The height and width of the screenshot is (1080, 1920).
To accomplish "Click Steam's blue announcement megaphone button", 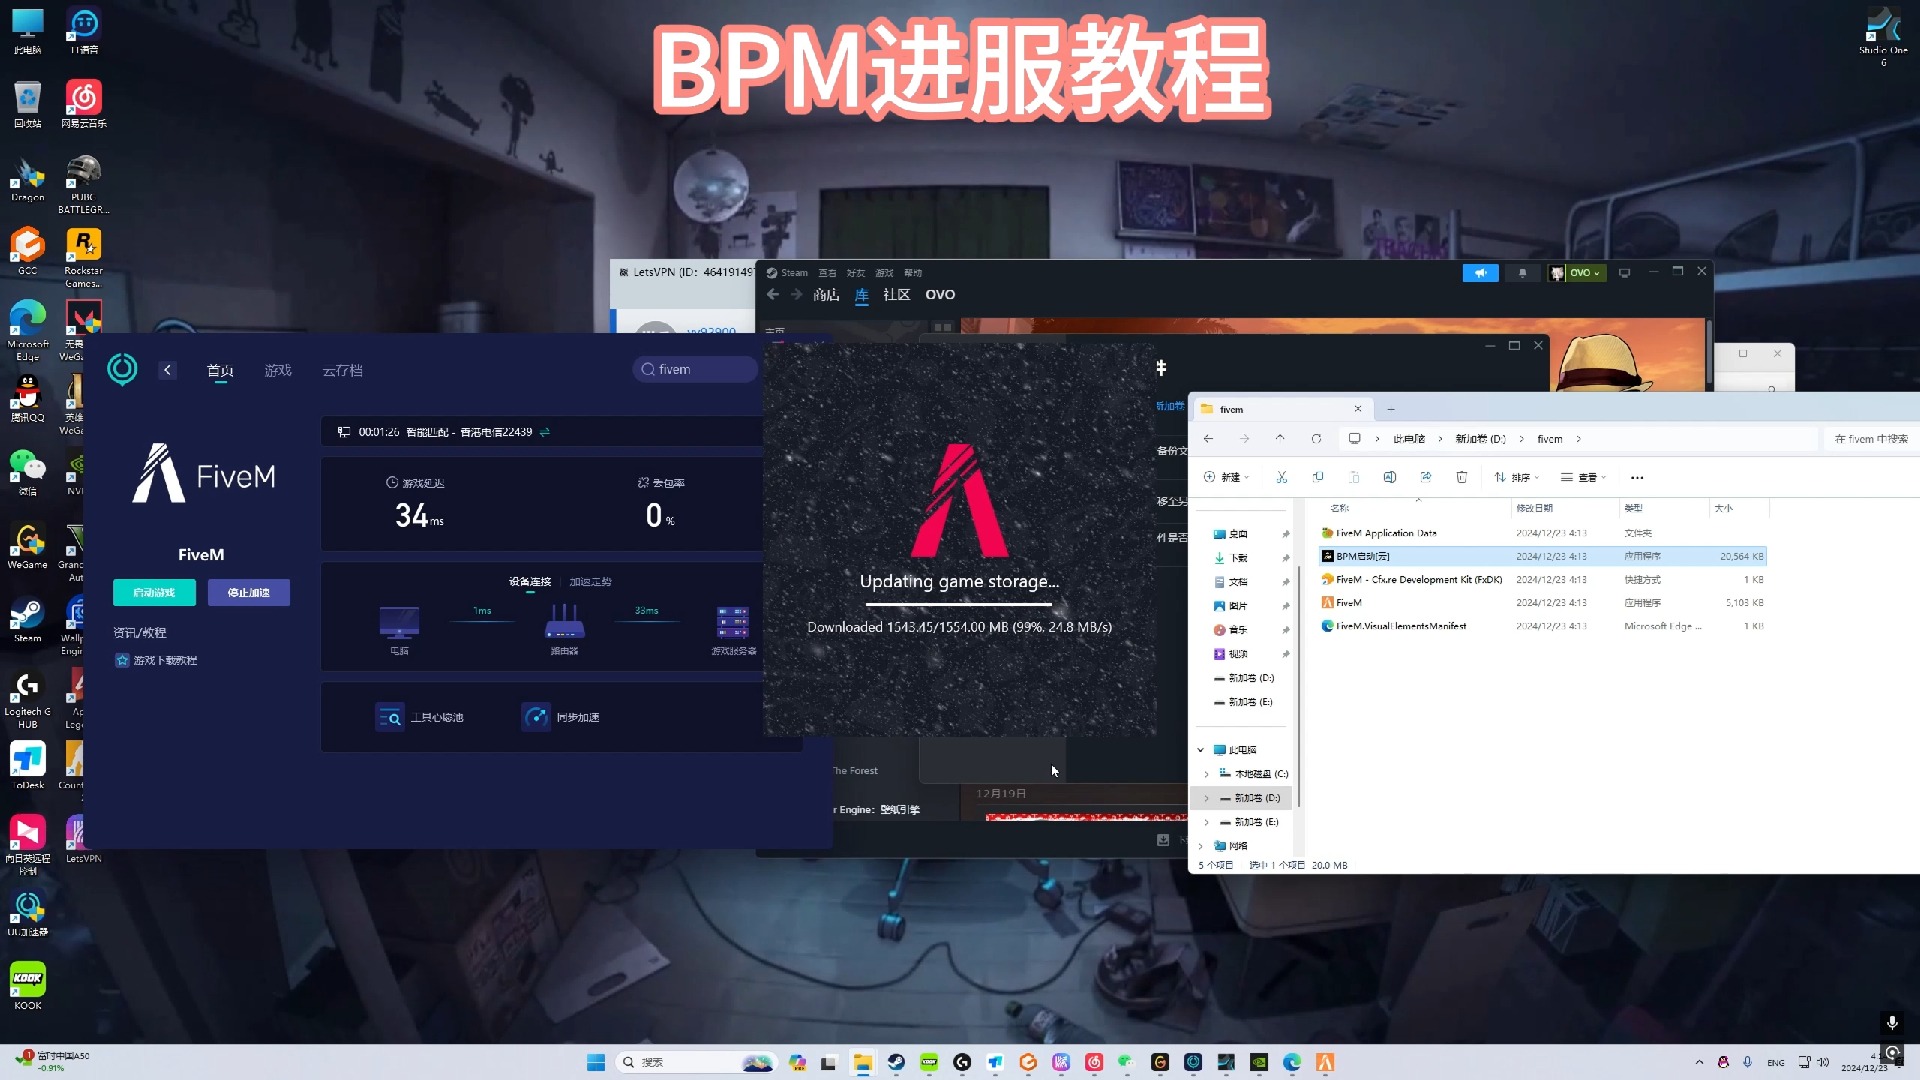I will pos(1480,273).
